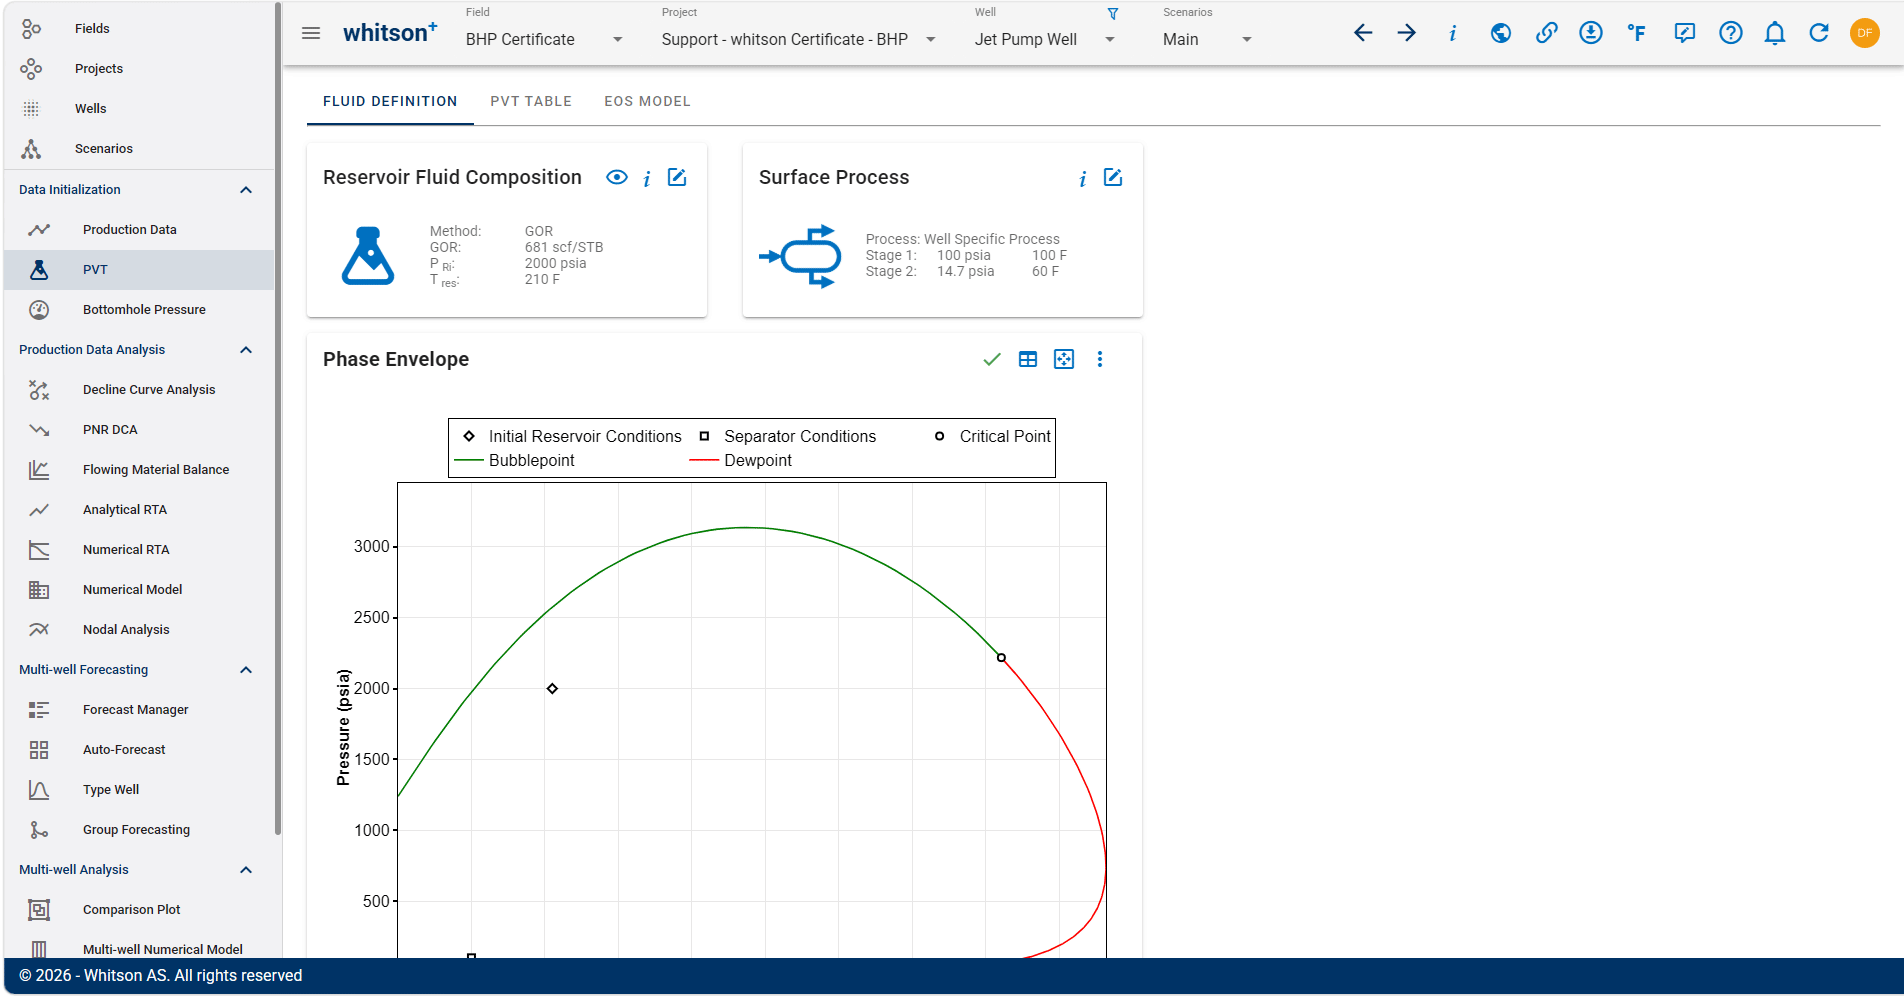Viewport: 1904px width, 997px height.
Task: Open the Field BHP Certificate dropdown
Action: point(545,39)
